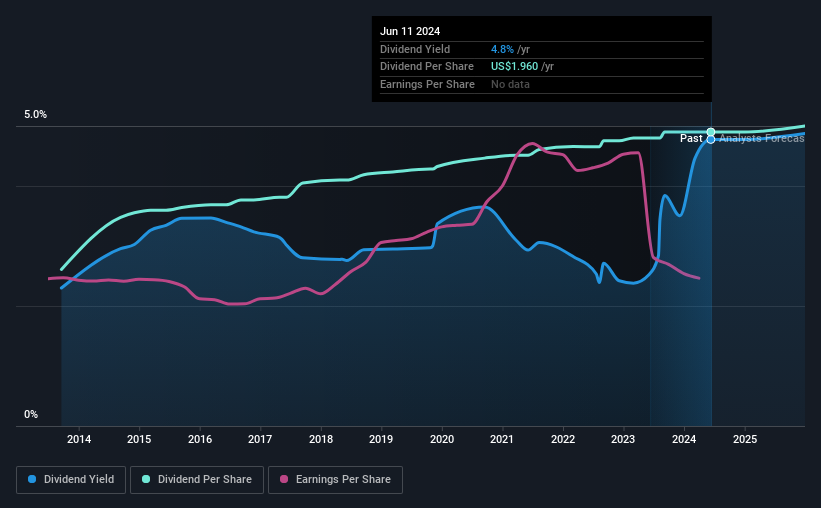Image resolution: width=821 pixels, height=508 pixels.
Task: Click the tooltip date 'Jun 11 2024'
Action: coord(410,31)
